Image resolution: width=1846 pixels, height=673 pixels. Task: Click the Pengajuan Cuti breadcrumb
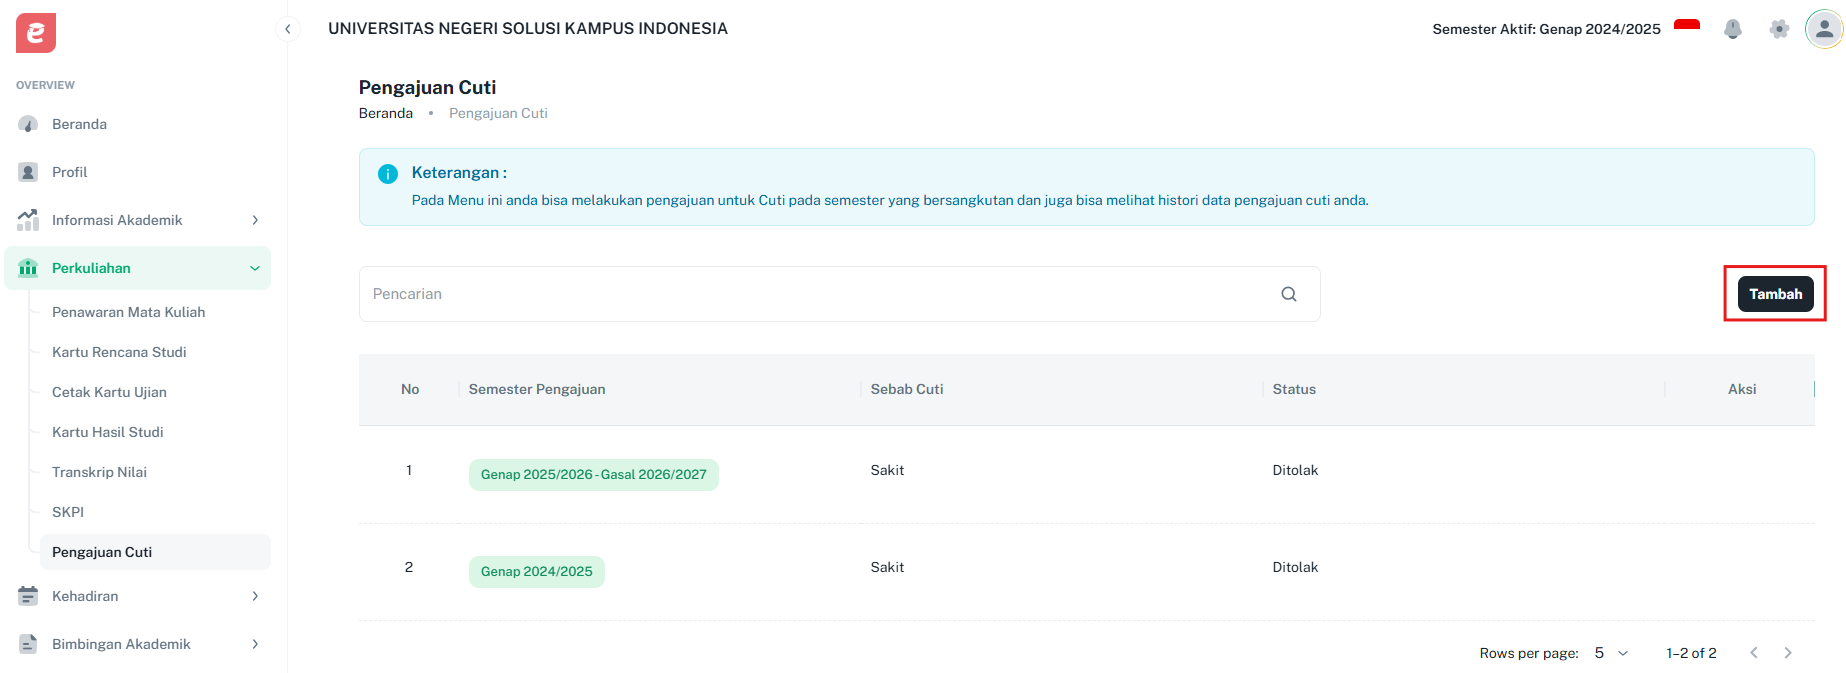point(498,113)
